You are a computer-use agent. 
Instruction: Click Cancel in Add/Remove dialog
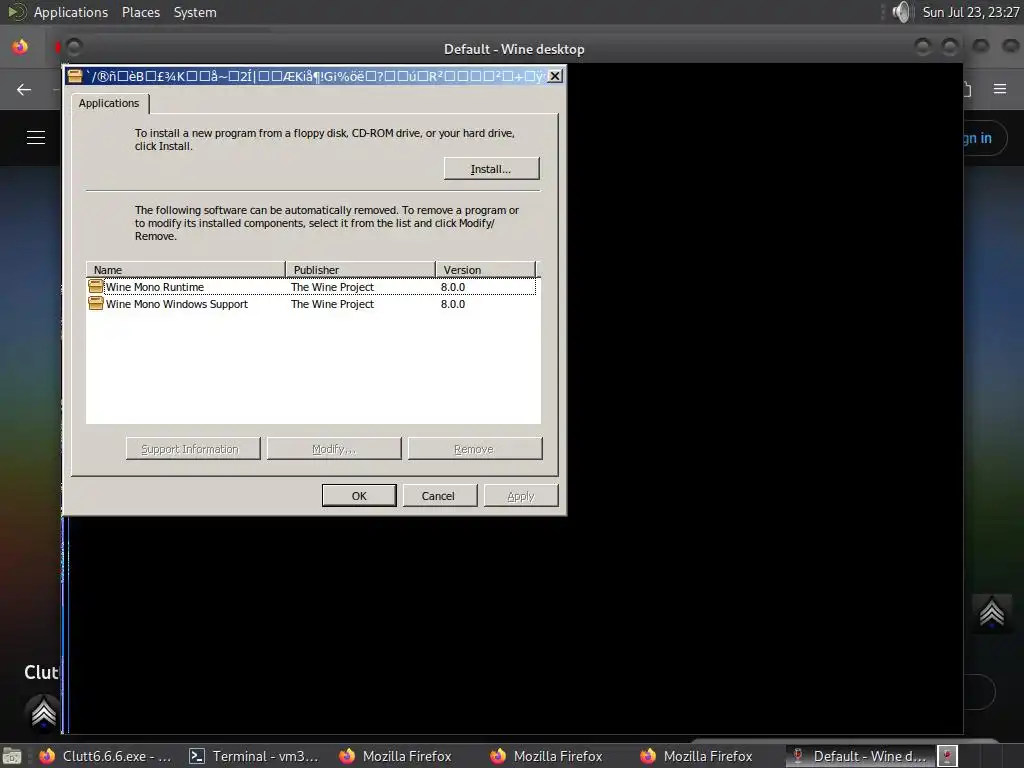[x=440, y=496]
